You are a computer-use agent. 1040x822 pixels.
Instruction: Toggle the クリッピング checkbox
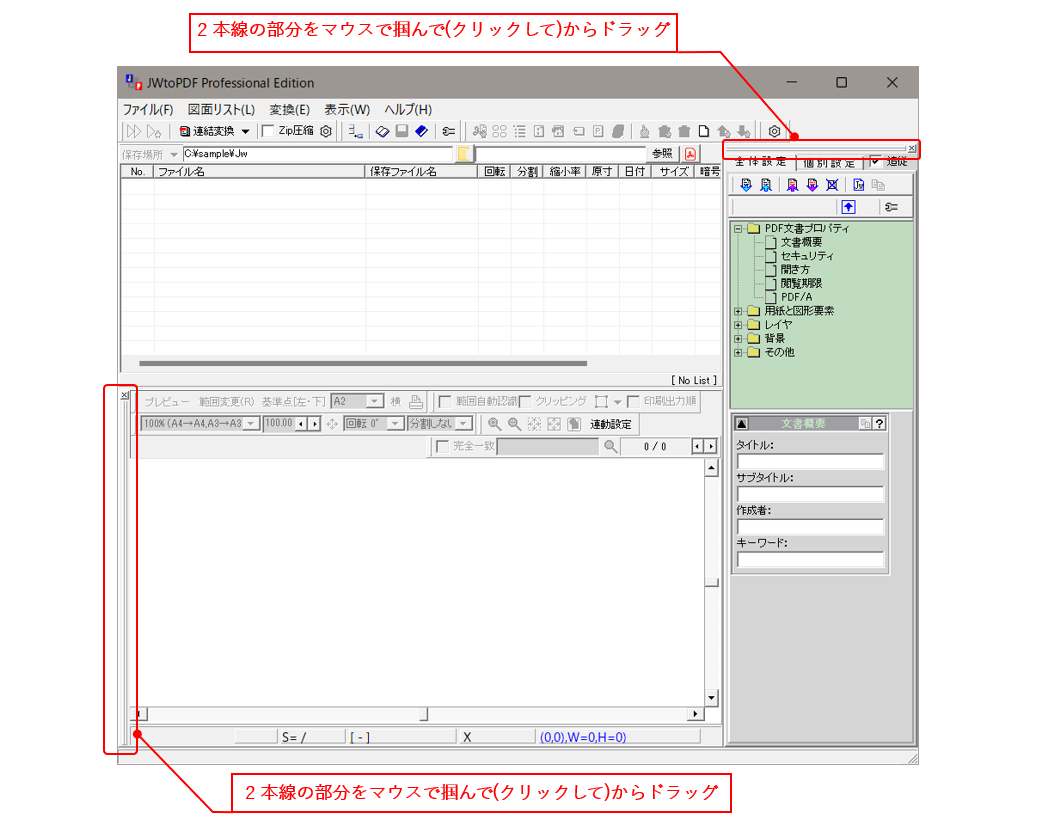tap(525, 401)
